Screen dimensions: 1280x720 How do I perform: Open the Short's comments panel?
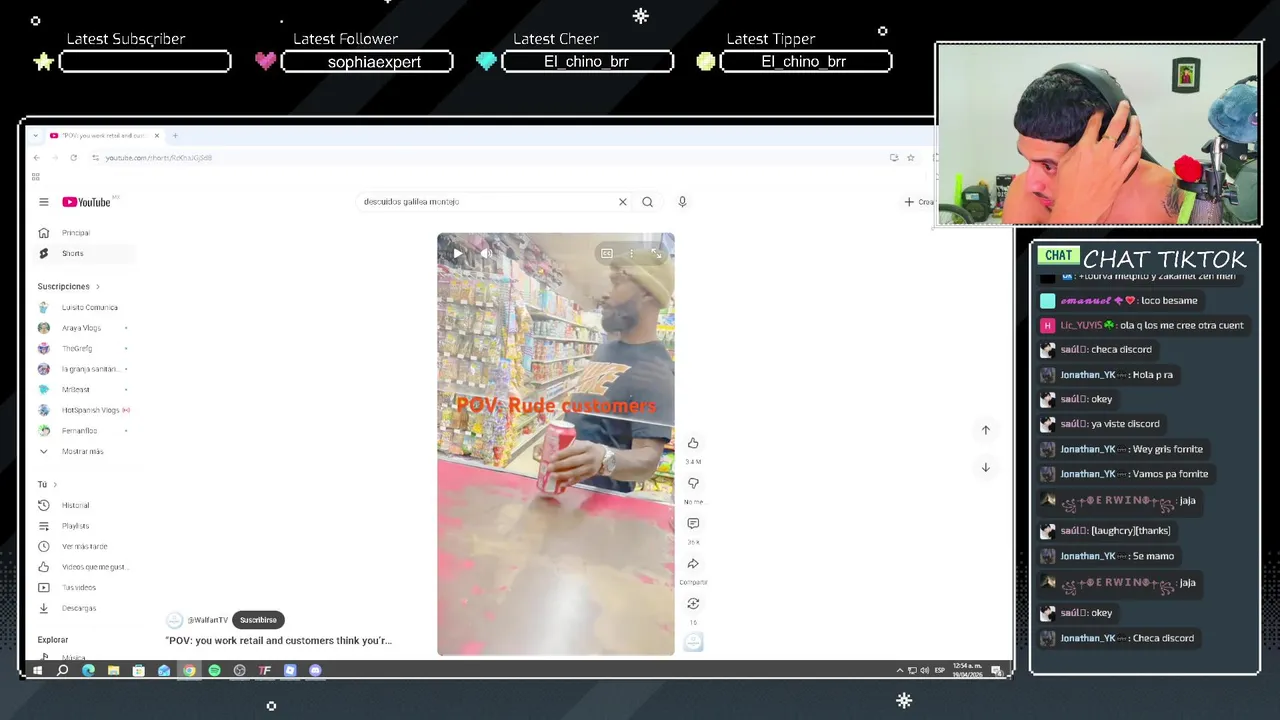coord(693,523)
